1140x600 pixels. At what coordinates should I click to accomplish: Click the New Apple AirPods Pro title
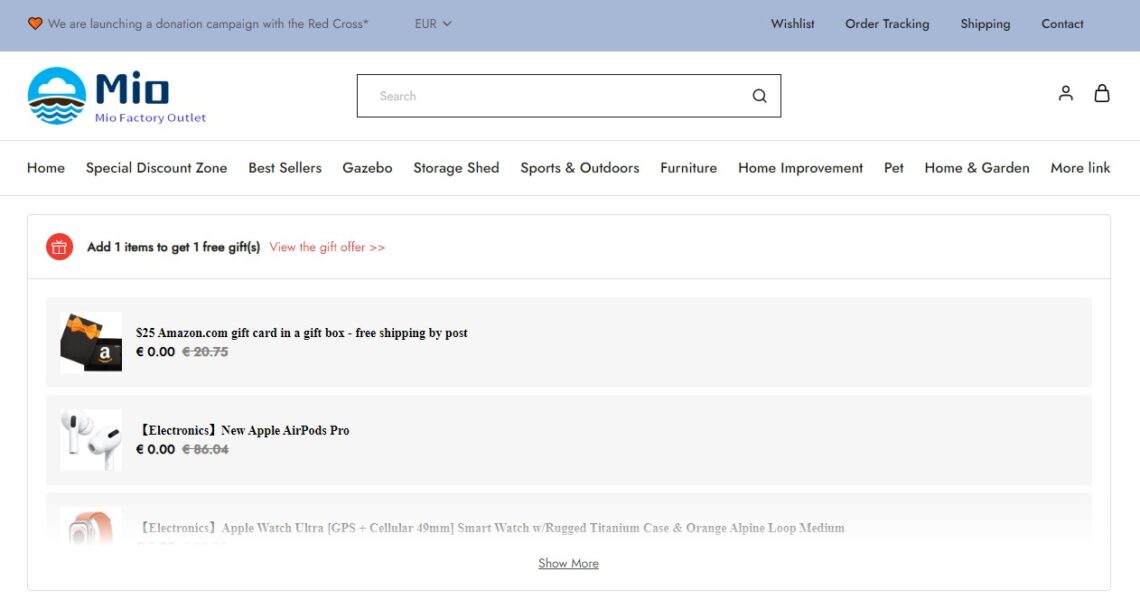(x=244, y=430)
